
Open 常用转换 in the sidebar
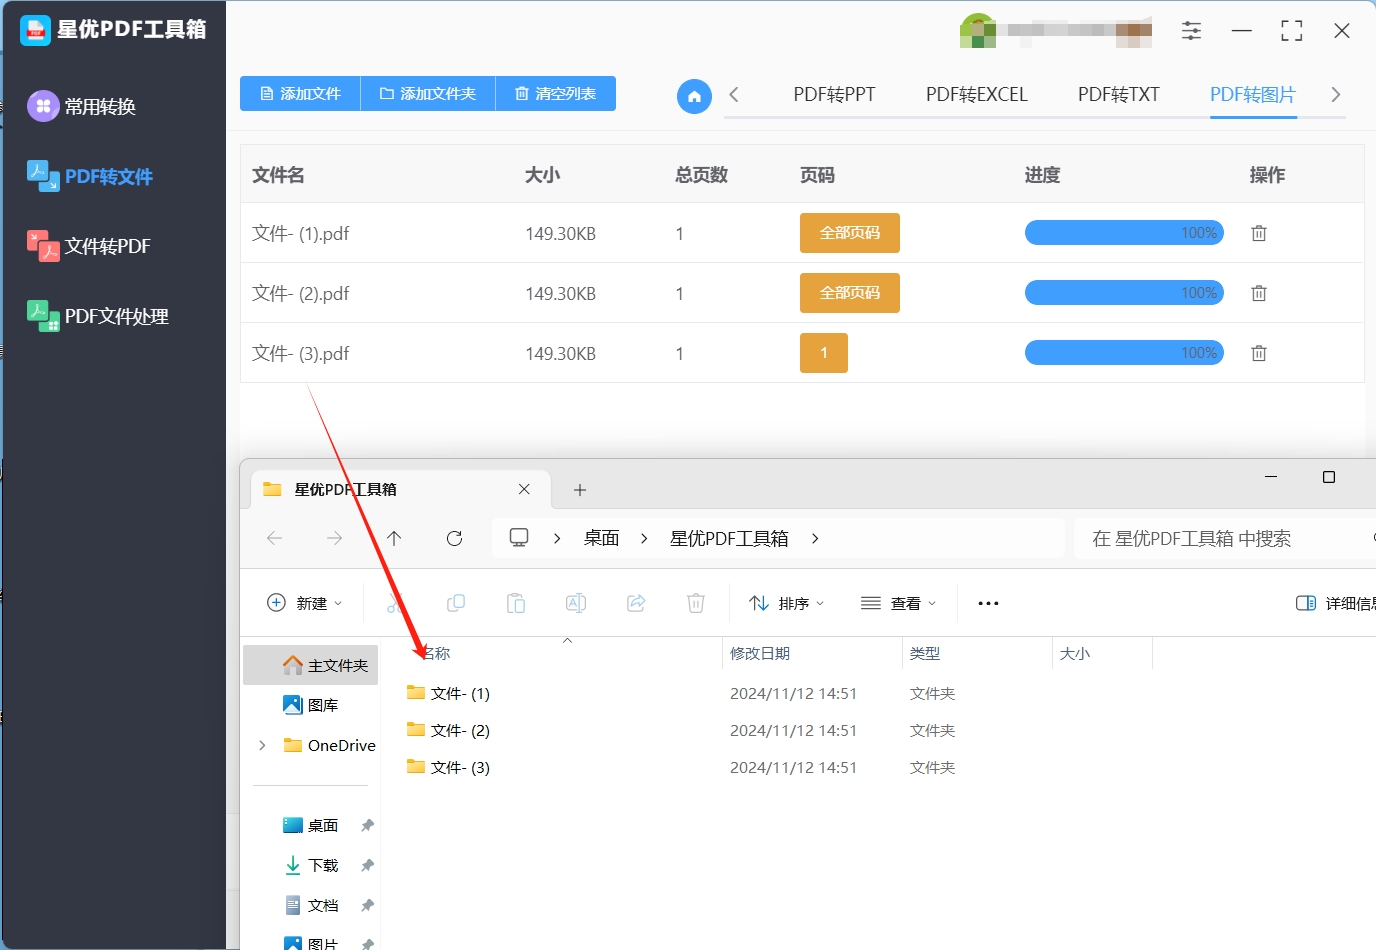82,106
